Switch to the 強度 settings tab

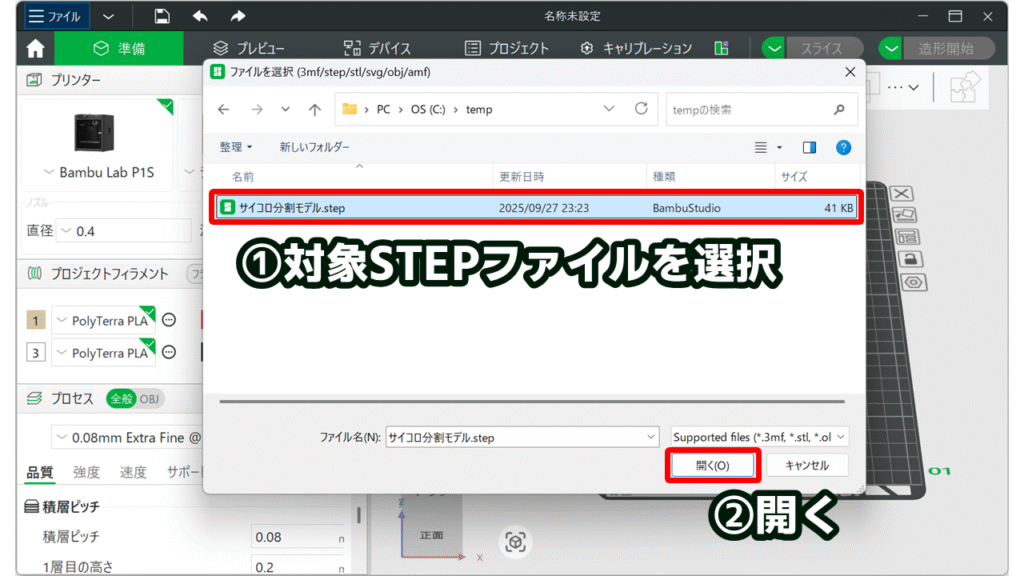pos(86,472)
